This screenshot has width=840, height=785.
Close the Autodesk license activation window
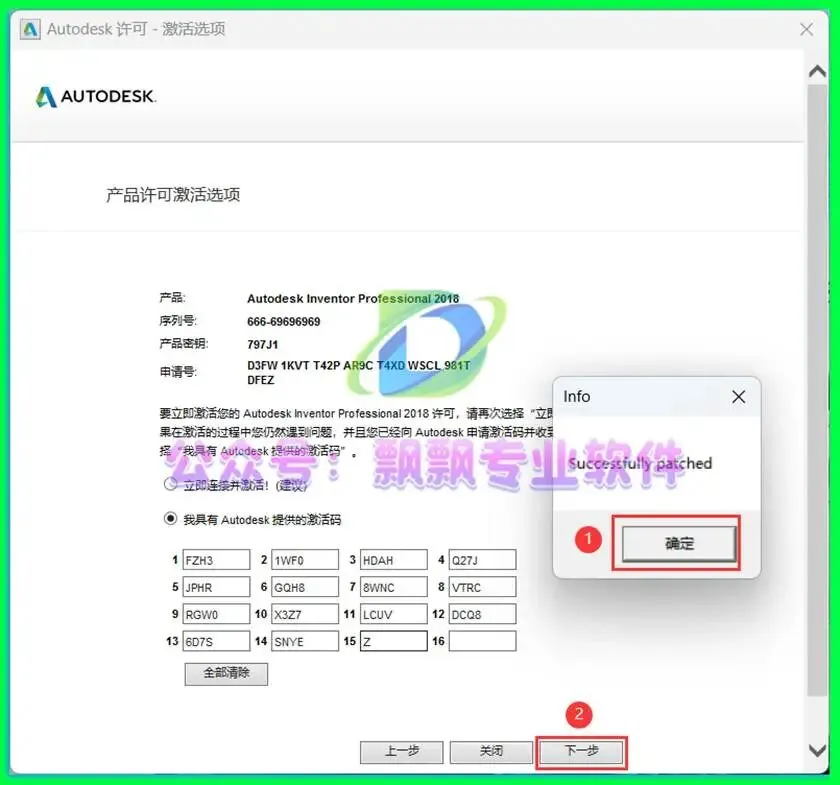pyautogui.click(x=806, y=29)
